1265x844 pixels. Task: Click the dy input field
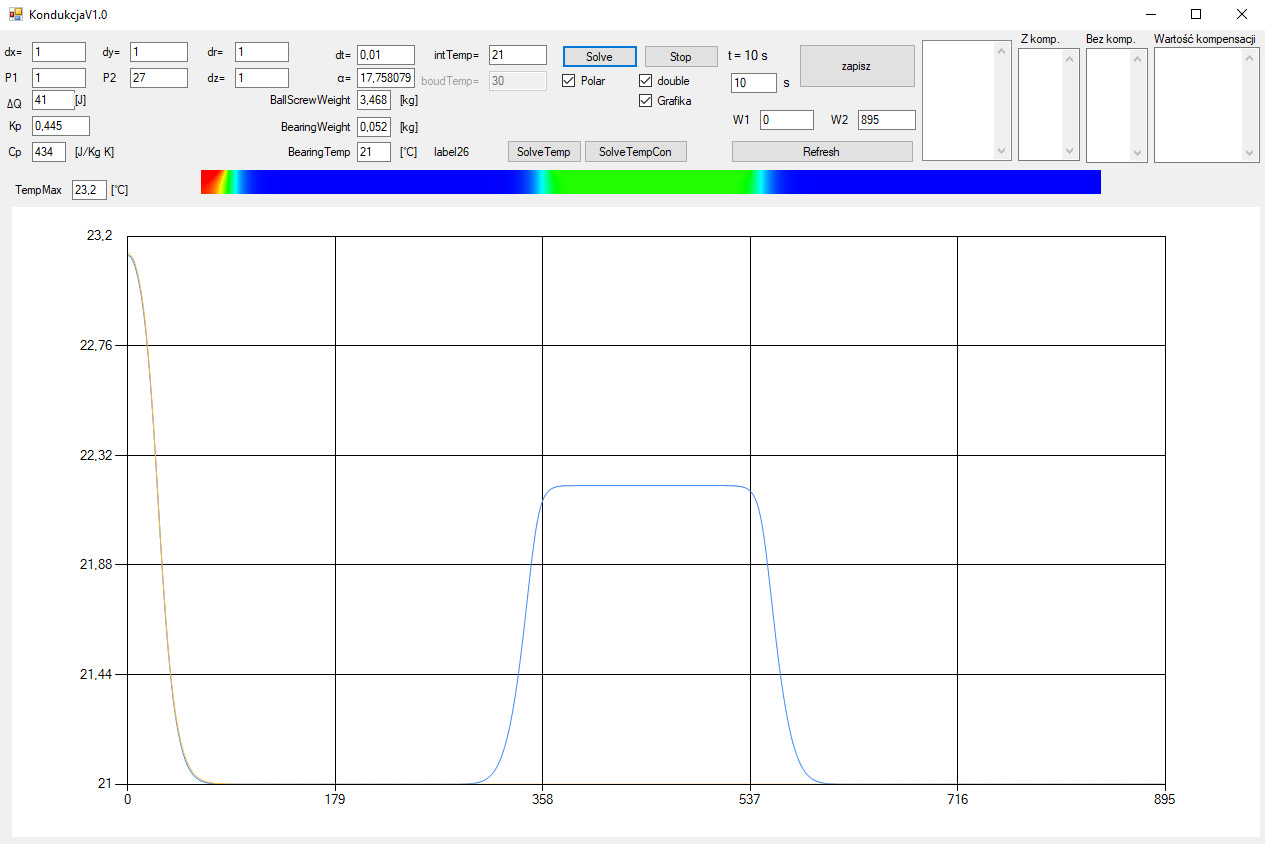[159, 52]
